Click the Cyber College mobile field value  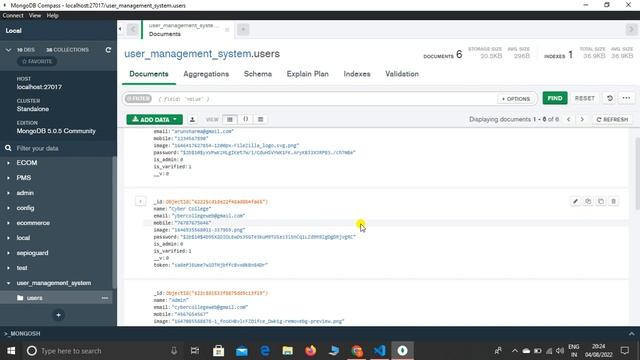(193, 223)
